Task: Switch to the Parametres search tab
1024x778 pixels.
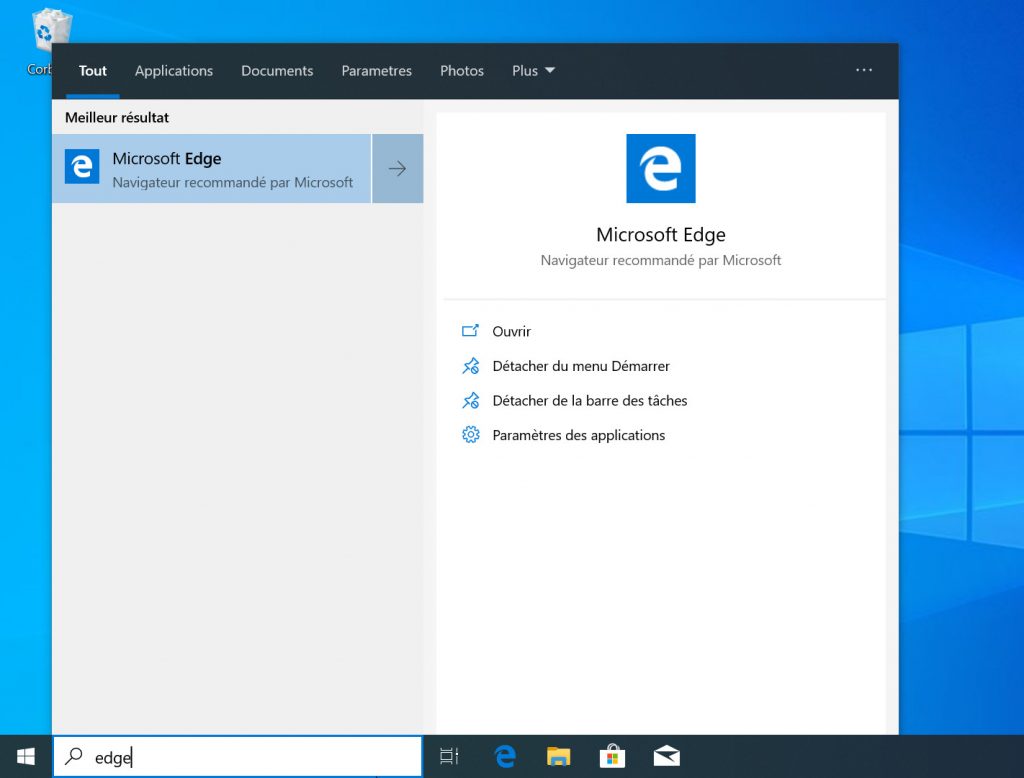Action: click(377, 71)
